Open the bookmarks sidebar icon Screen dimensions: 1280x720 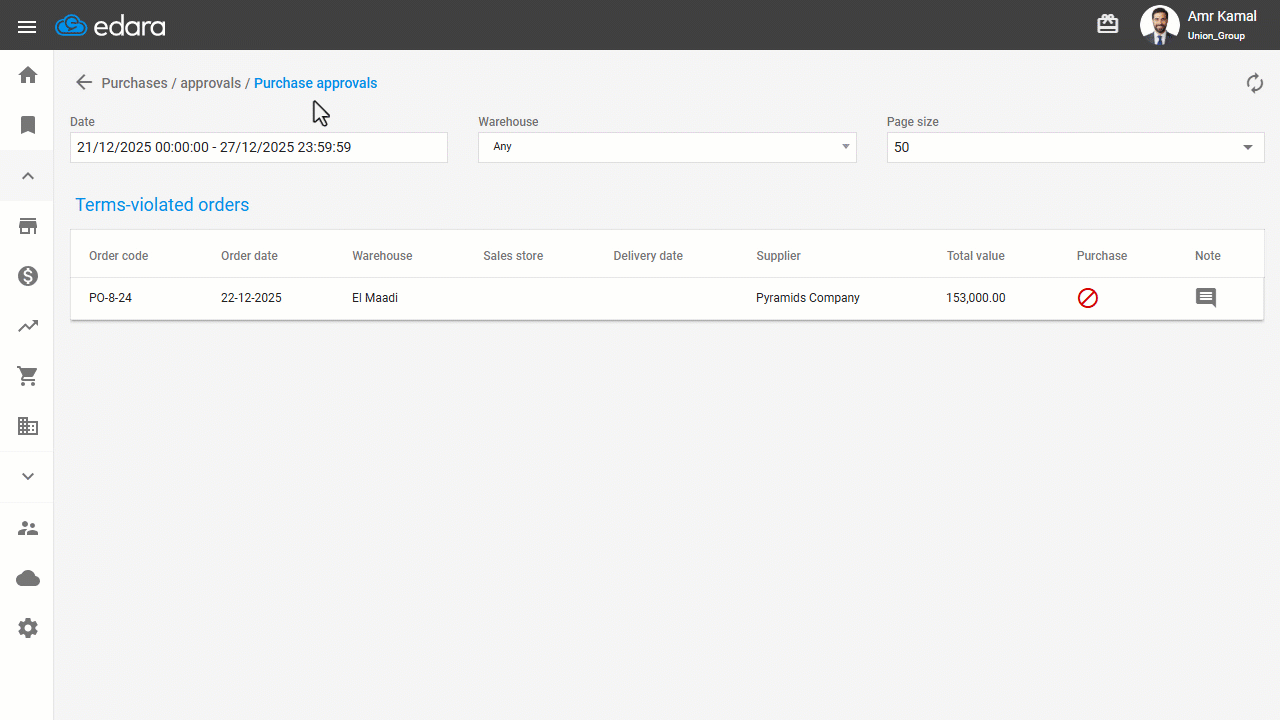coord(28,125)
